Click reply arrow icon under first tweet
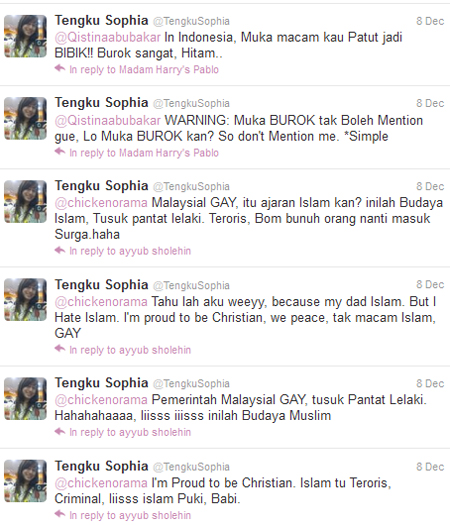 tap(60, 69)
